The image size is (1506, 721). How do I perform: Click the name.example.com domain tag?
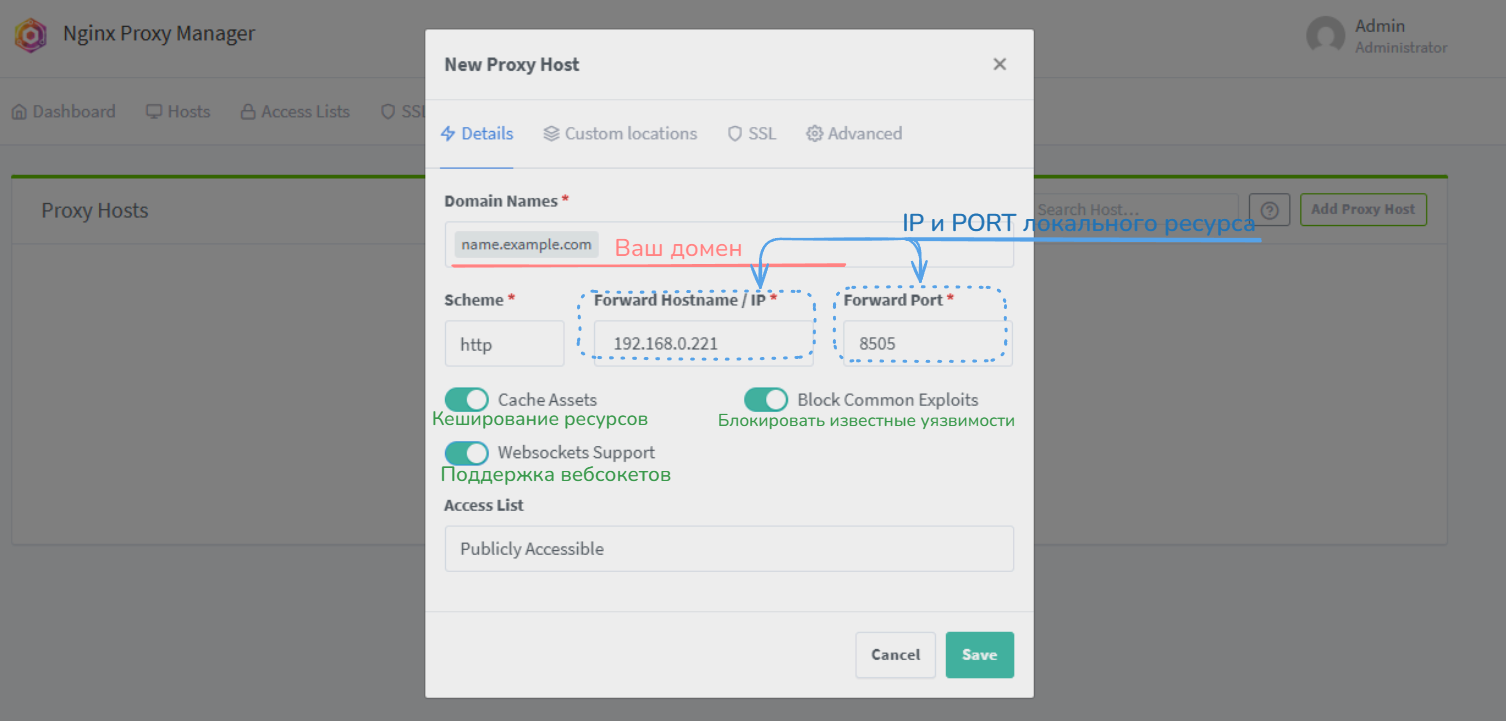click(527, 245)
